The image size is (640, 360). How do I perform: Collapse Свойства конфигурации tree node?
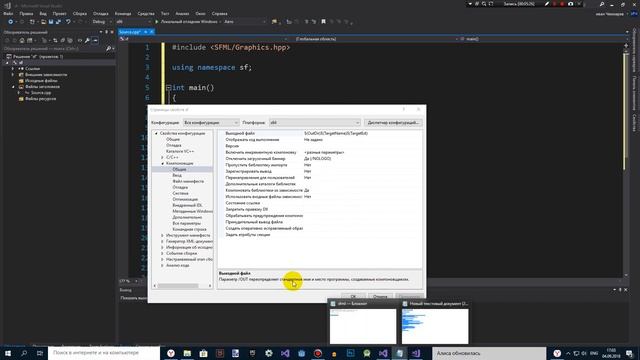coord(156,133)
